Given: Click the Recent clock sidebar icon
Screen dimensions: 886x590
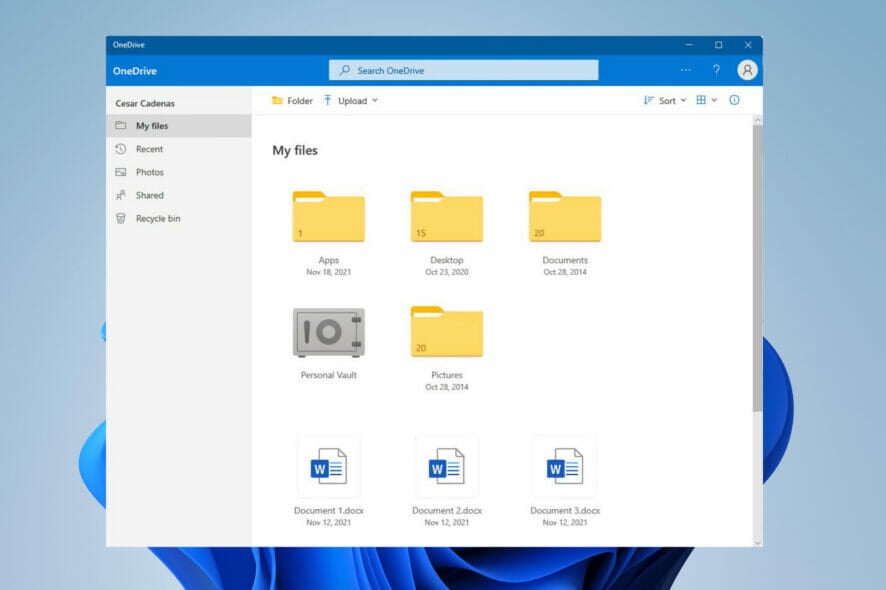Looking at the screenshot, I should 120,149.
